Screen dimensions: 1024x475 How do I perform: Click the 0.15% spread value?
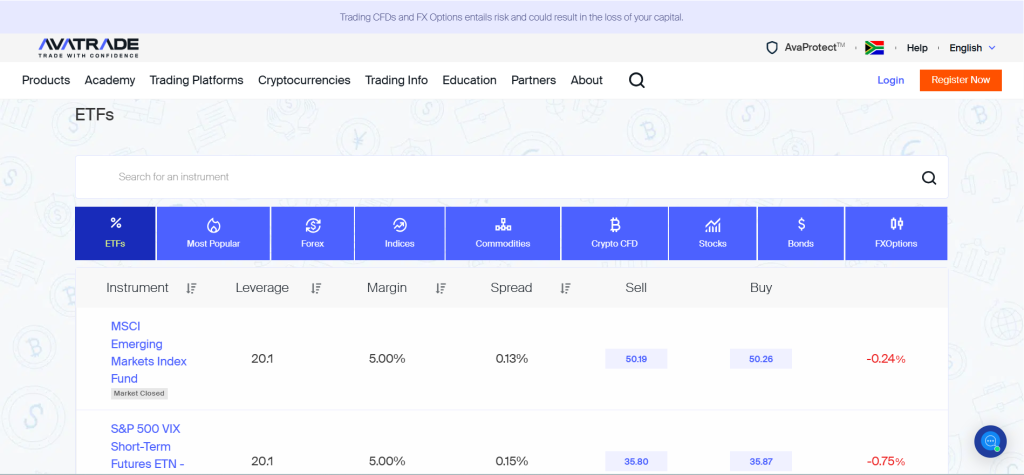click(511, 461)
